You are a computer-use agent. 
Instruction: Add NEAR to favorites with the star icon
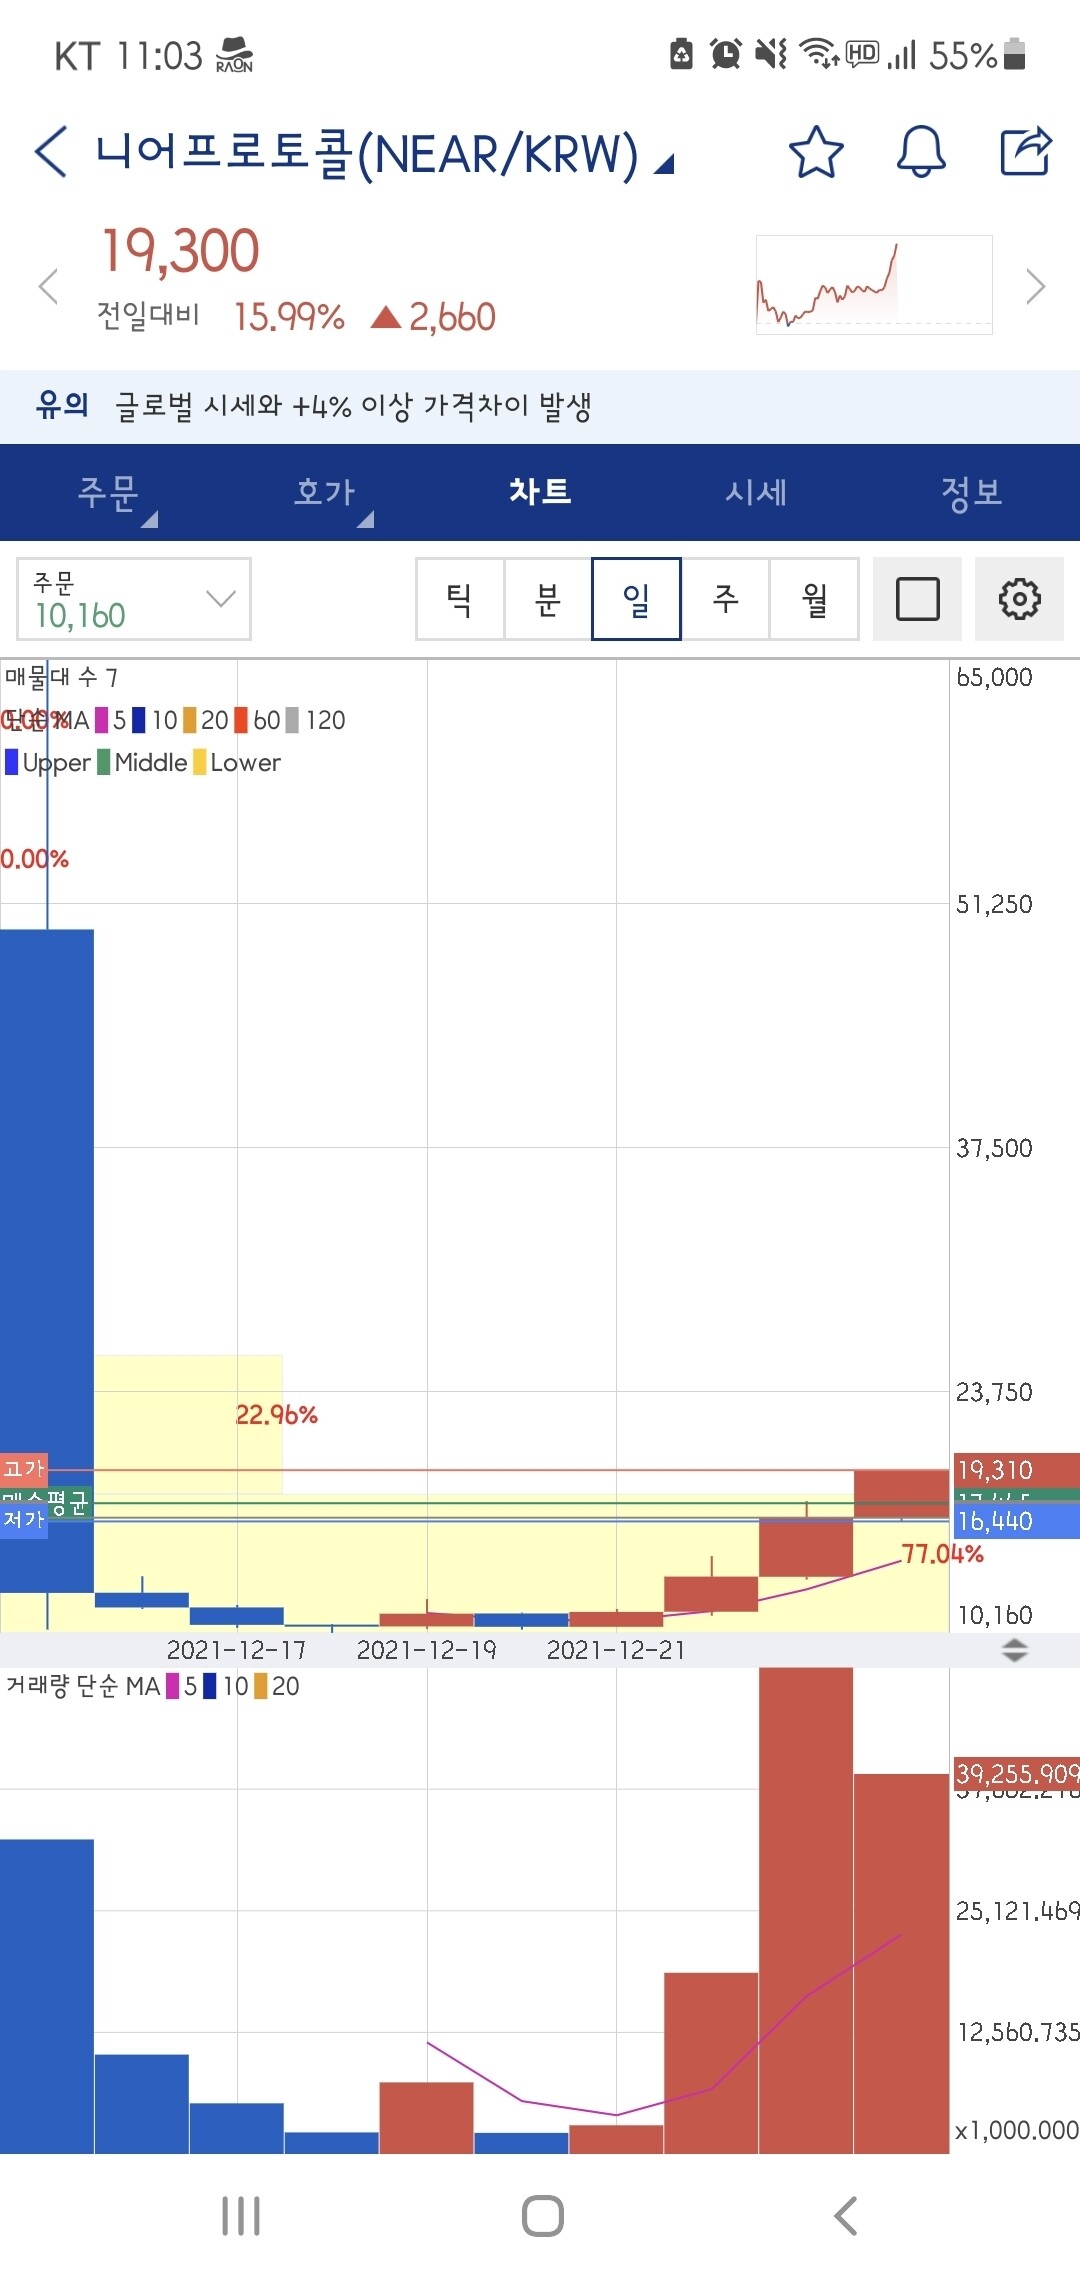coord(816,152)
